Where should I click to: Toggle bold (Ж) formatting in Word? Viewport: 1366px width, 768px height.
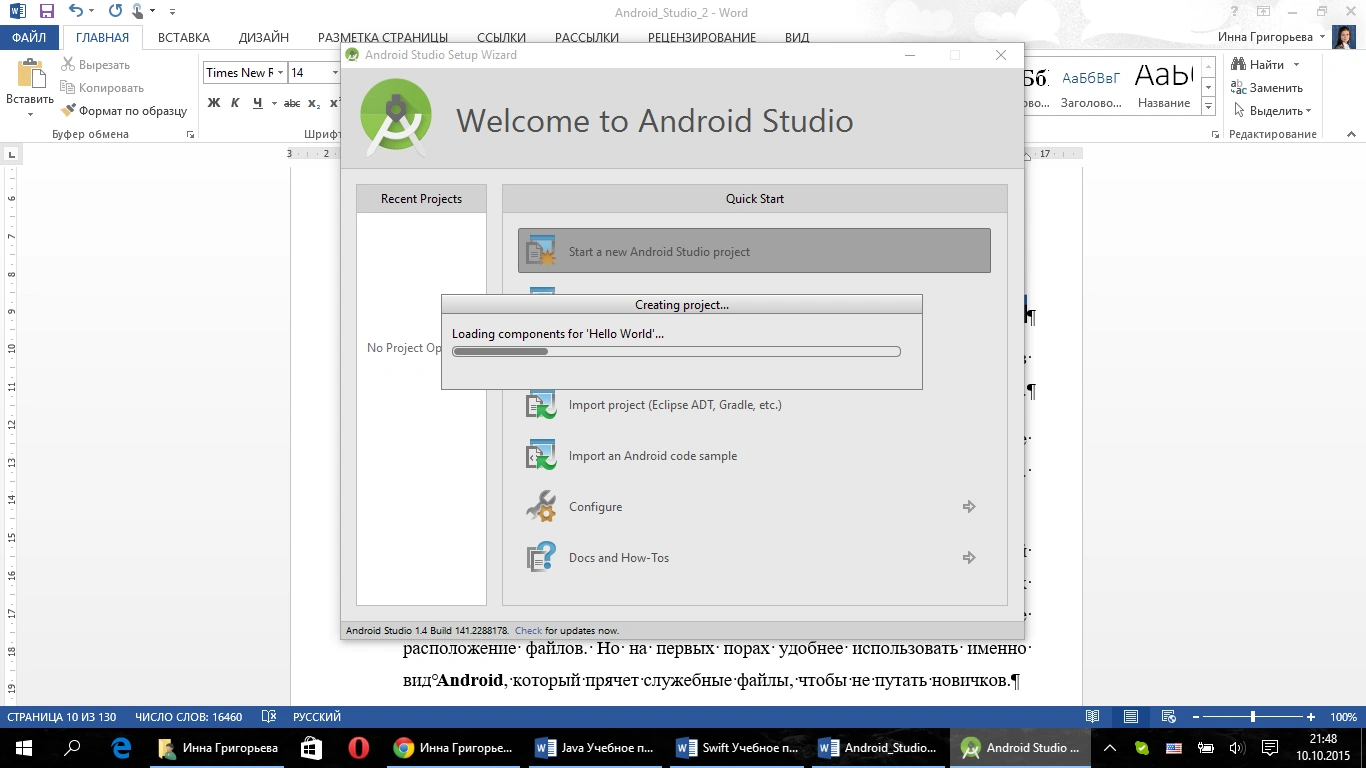coord(213,103)
